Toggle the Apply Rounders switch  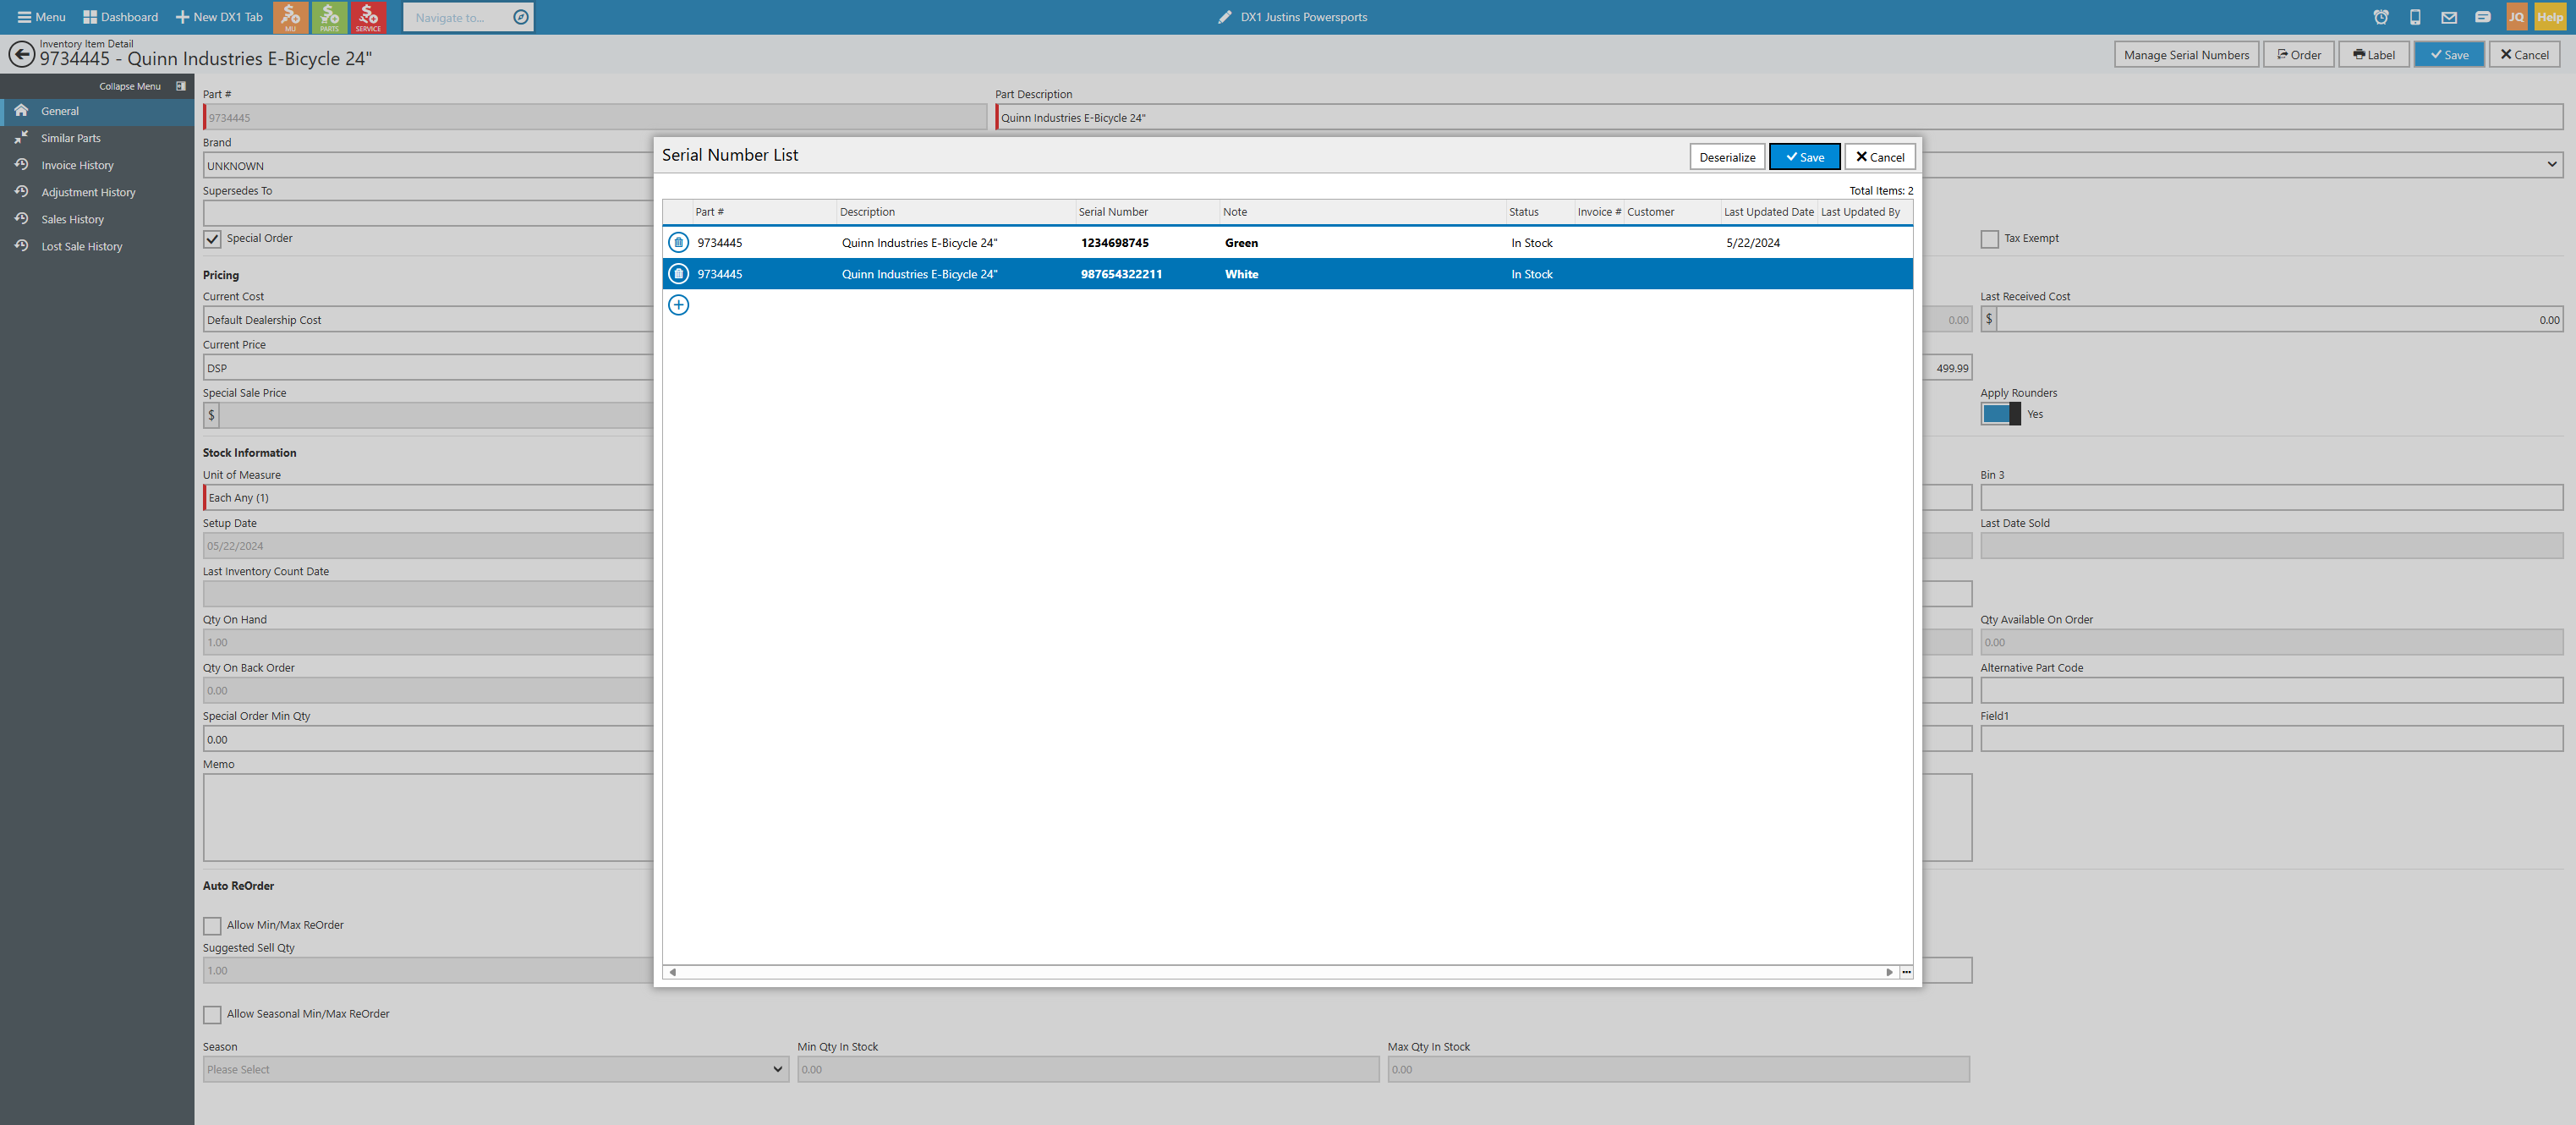(x=2001, y=414)
